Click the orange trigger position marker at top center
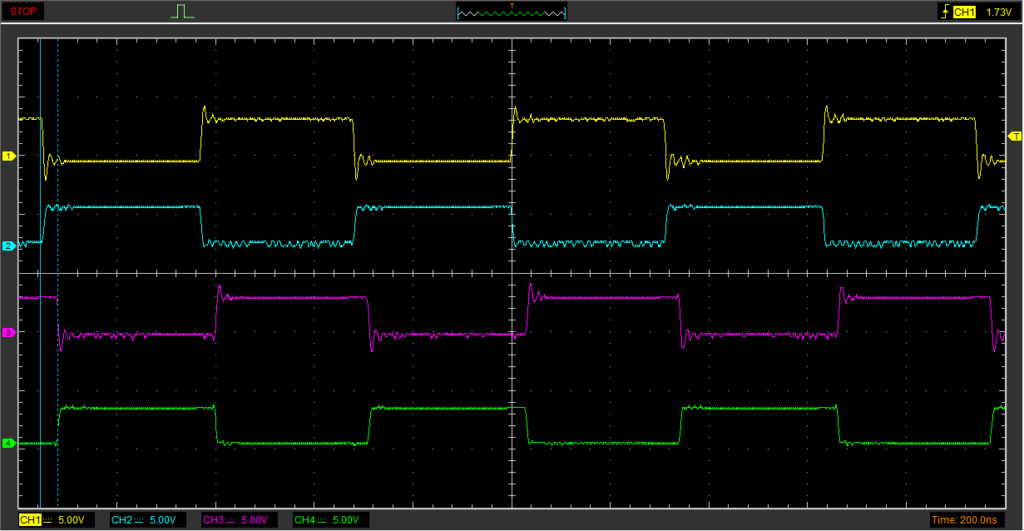1024x531 pixels. [512, 6]
